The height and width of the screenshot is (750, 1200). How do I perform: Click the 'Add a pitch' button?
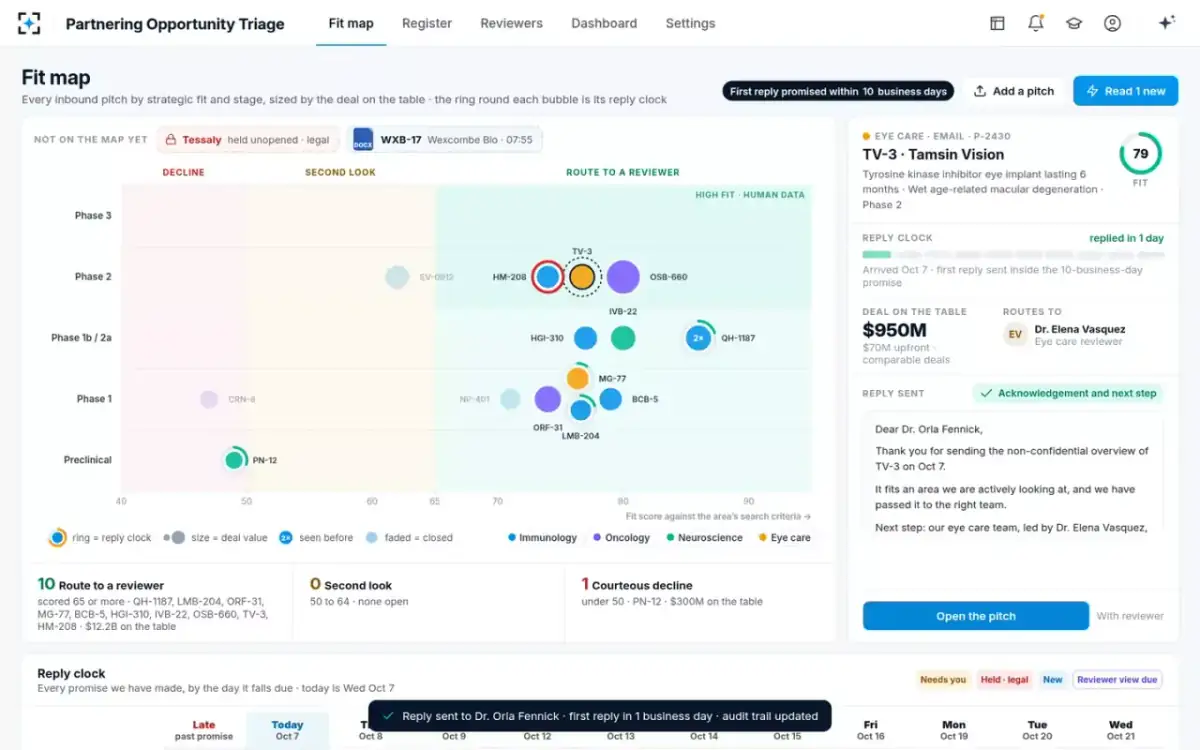[x=1014, y=91]
